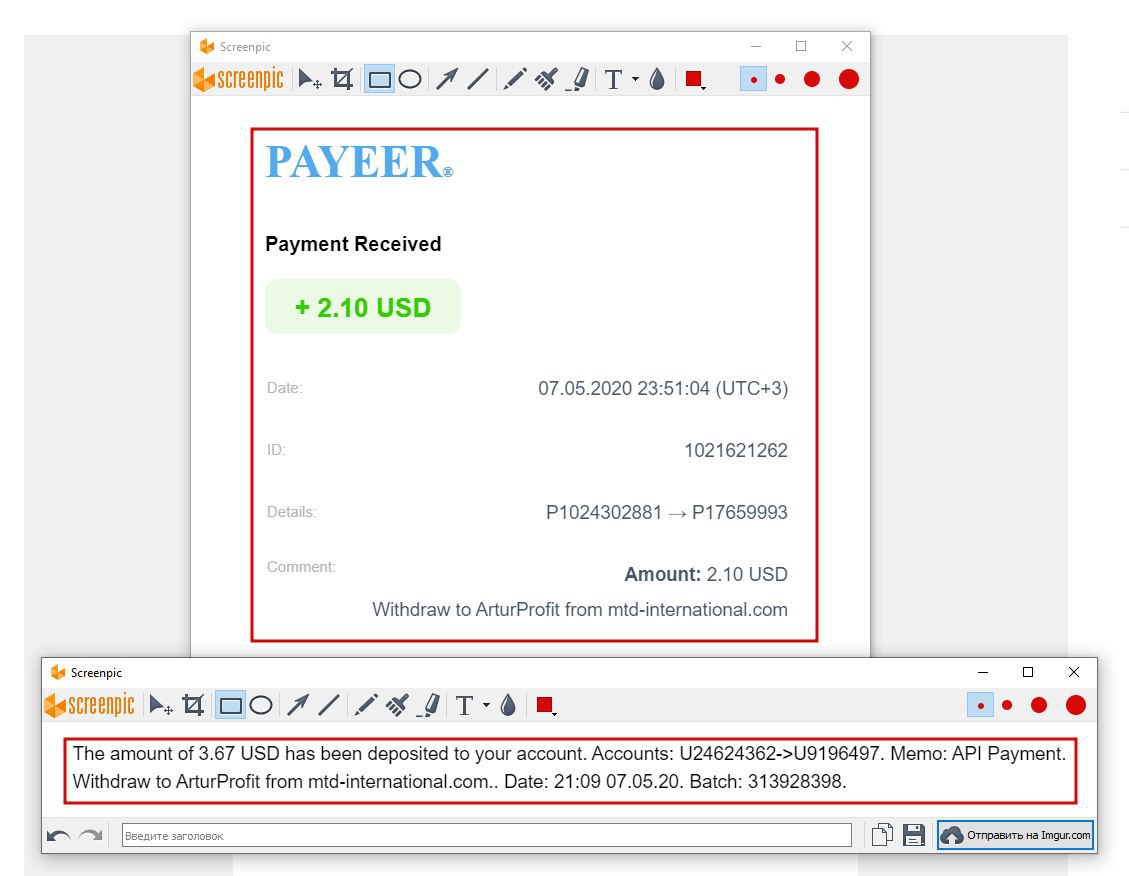Set third line thickness dot in top window

[x=812, y=79]
